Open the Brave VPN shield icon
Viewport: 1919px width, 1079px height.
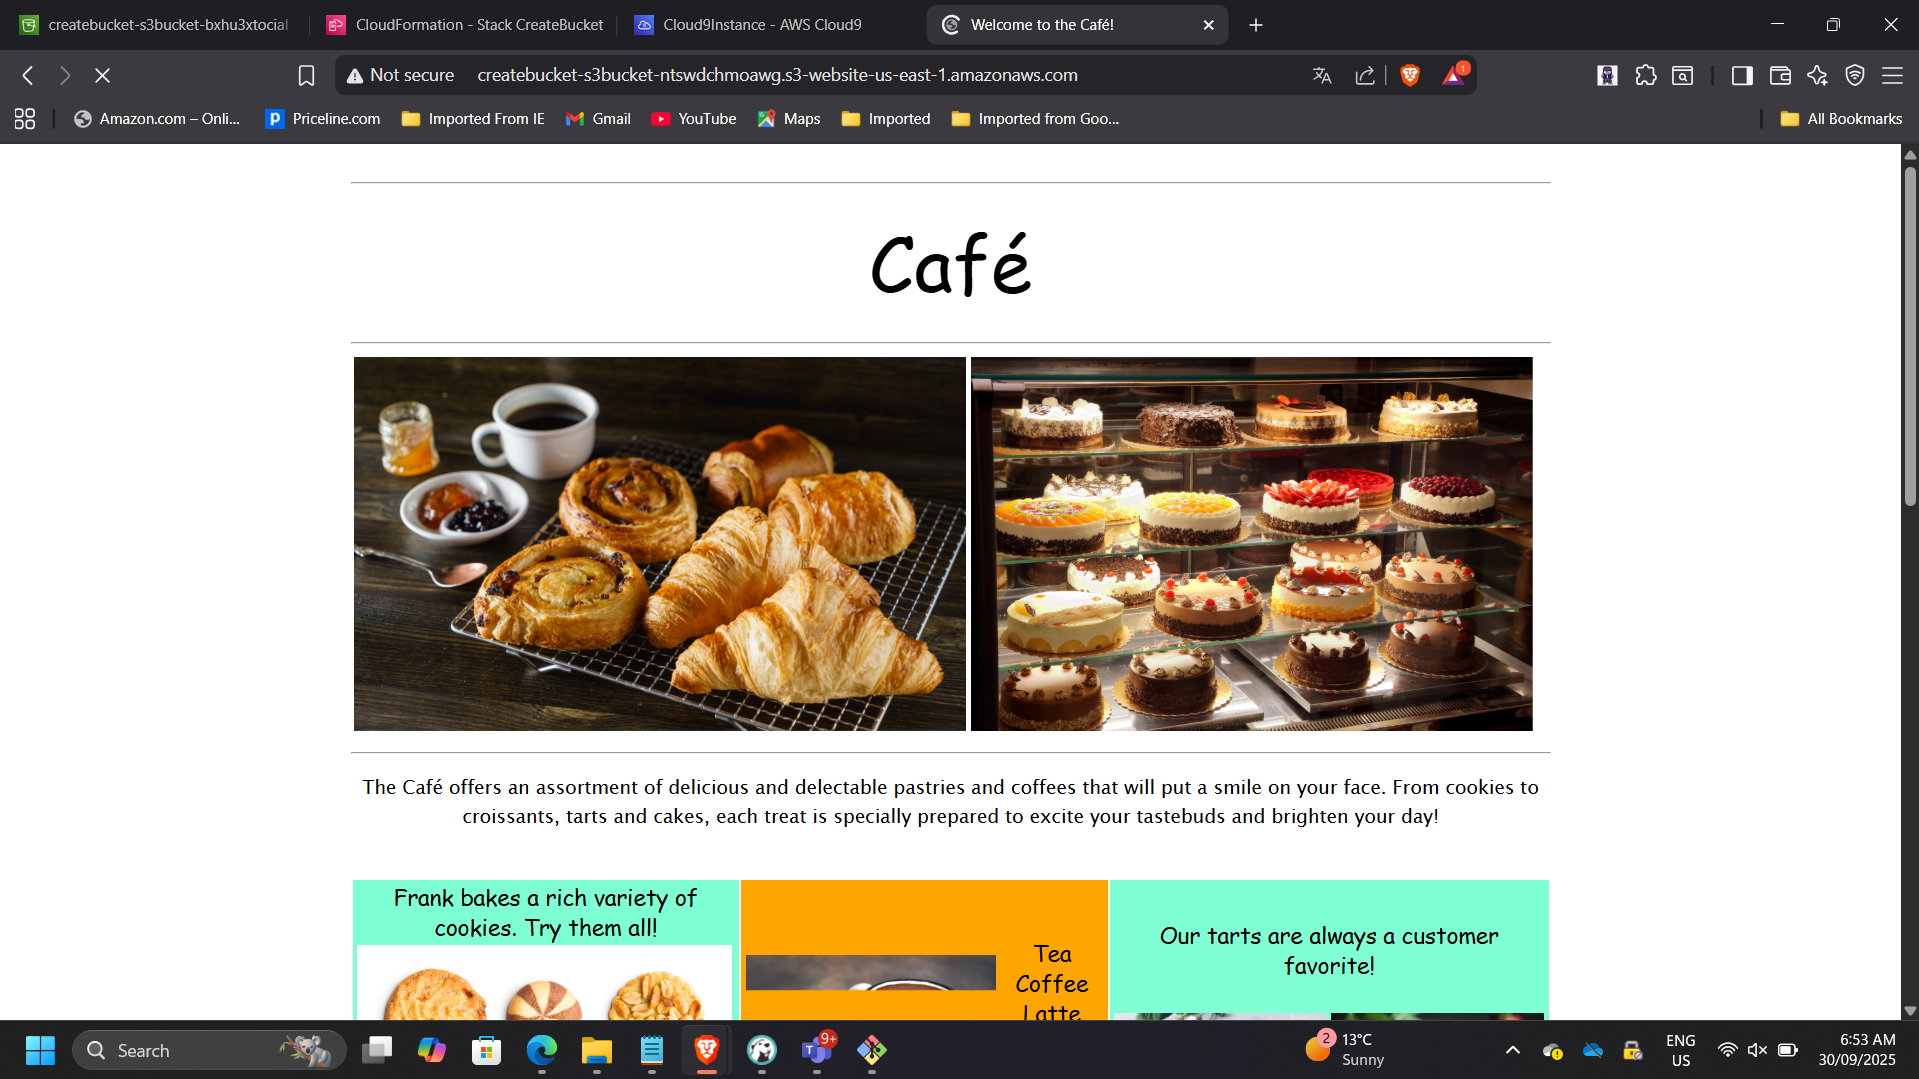[1856, 75]
